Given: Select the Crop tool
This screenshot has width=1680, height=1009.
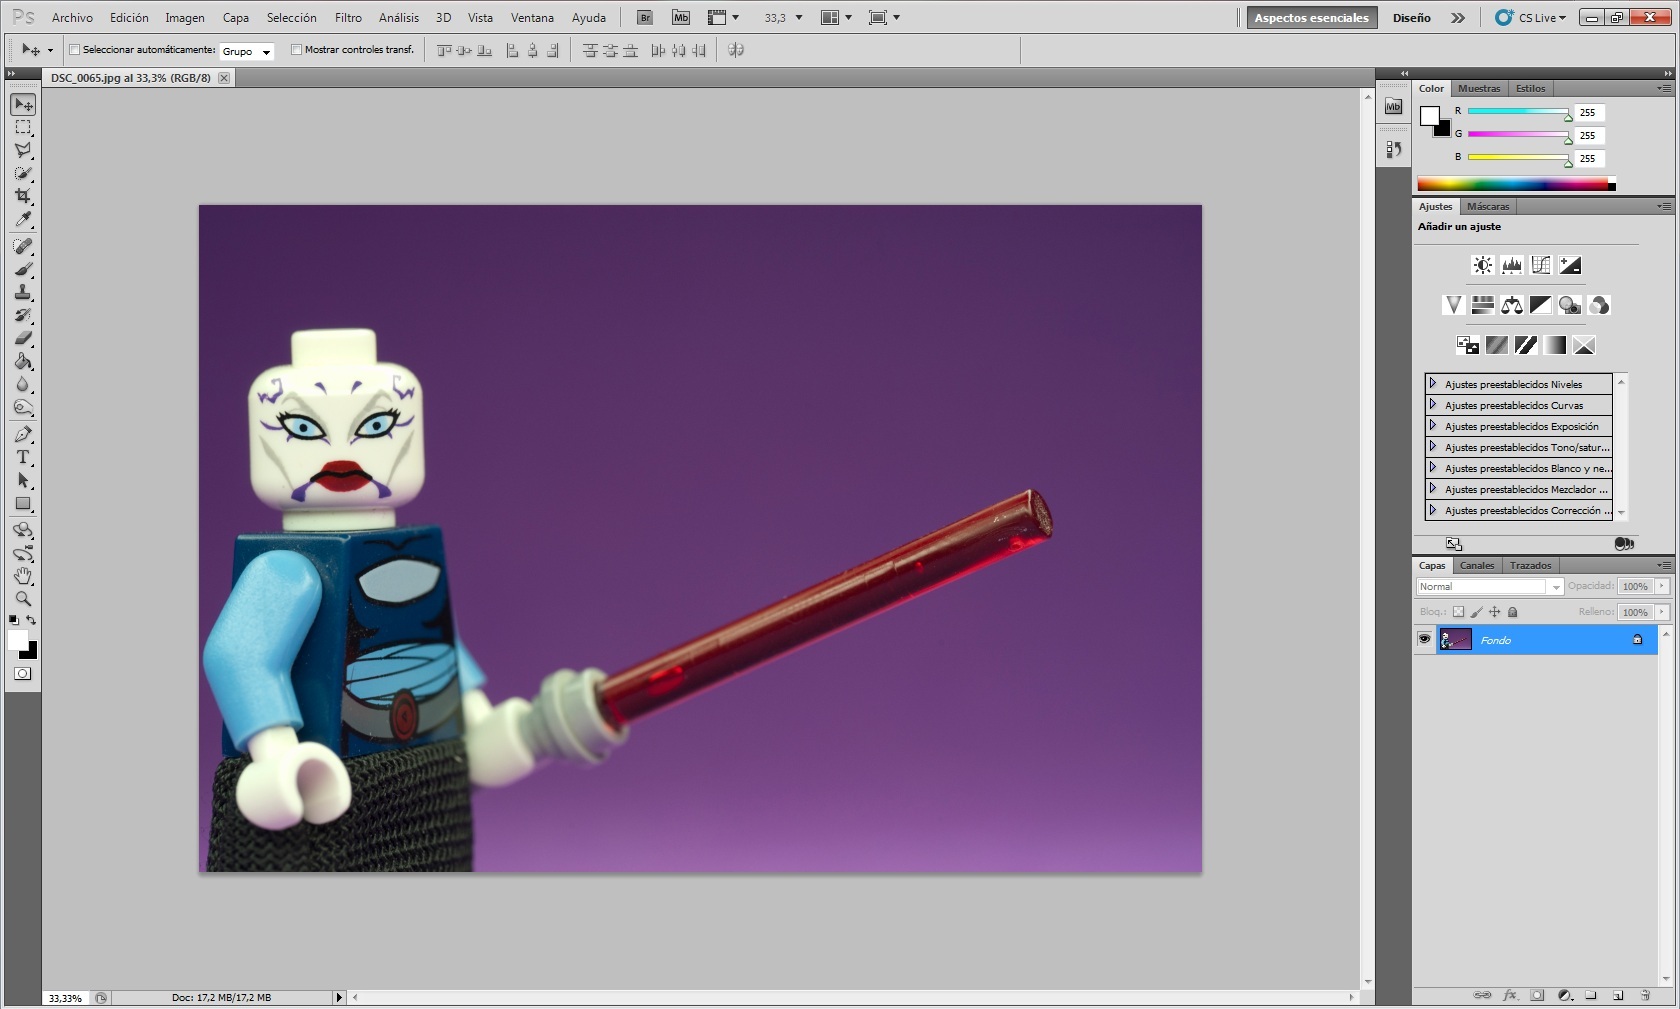Looking at the screenshot, I should click(23, 196).
